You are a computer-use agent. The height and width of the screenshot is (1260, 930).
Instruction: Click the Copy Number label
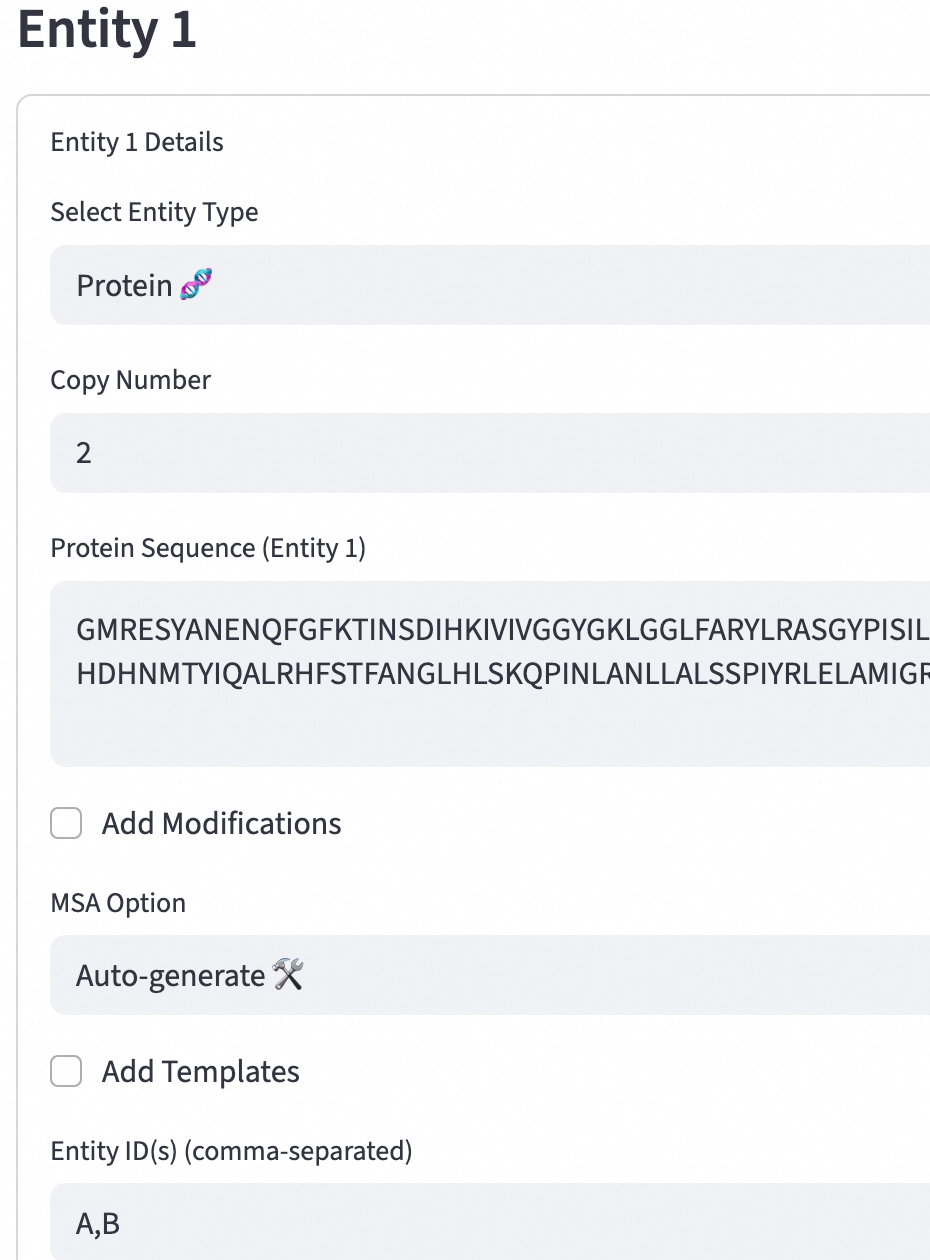pos(131,380)
